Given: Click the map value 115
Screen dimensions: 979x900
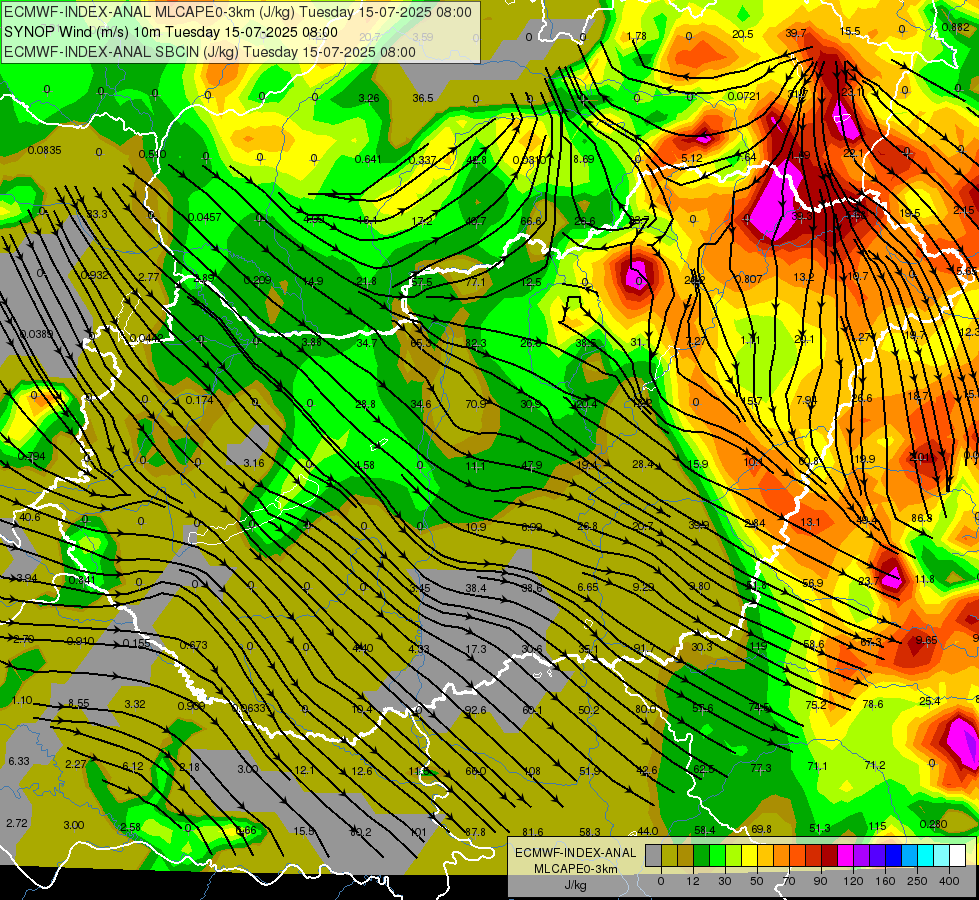Looking at the screenshot, I should pyautogui.click(x=877, y=826).
